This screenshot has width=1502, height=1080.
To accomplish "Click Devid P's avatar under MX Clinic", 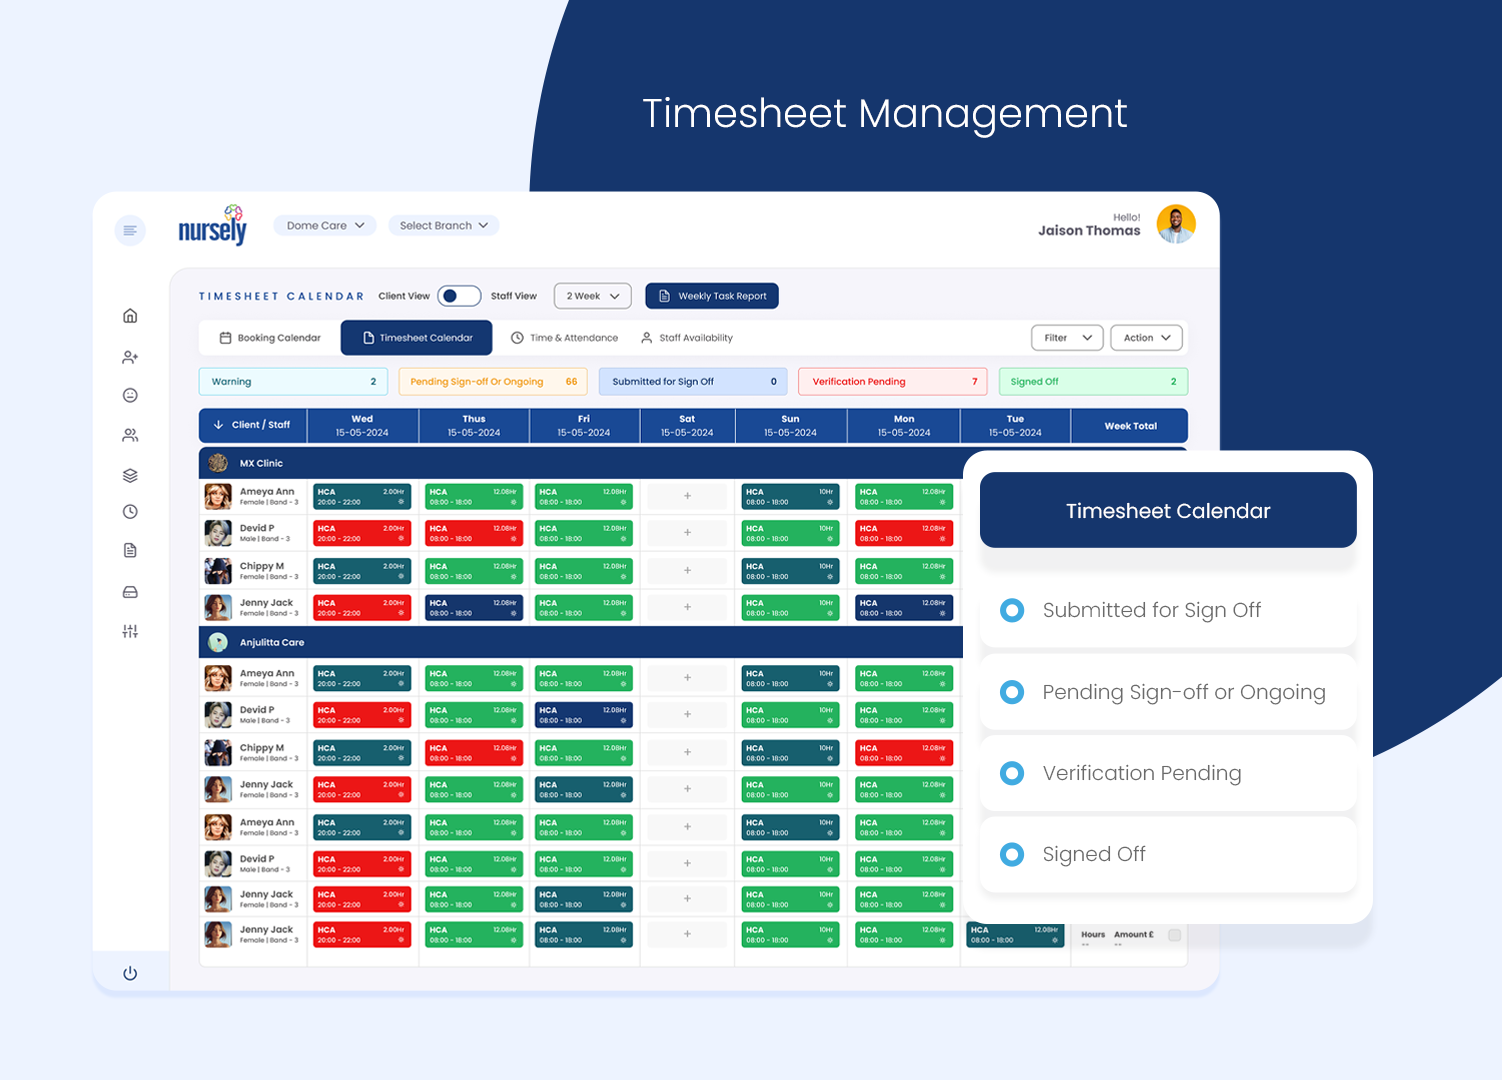I will point(218,533).
